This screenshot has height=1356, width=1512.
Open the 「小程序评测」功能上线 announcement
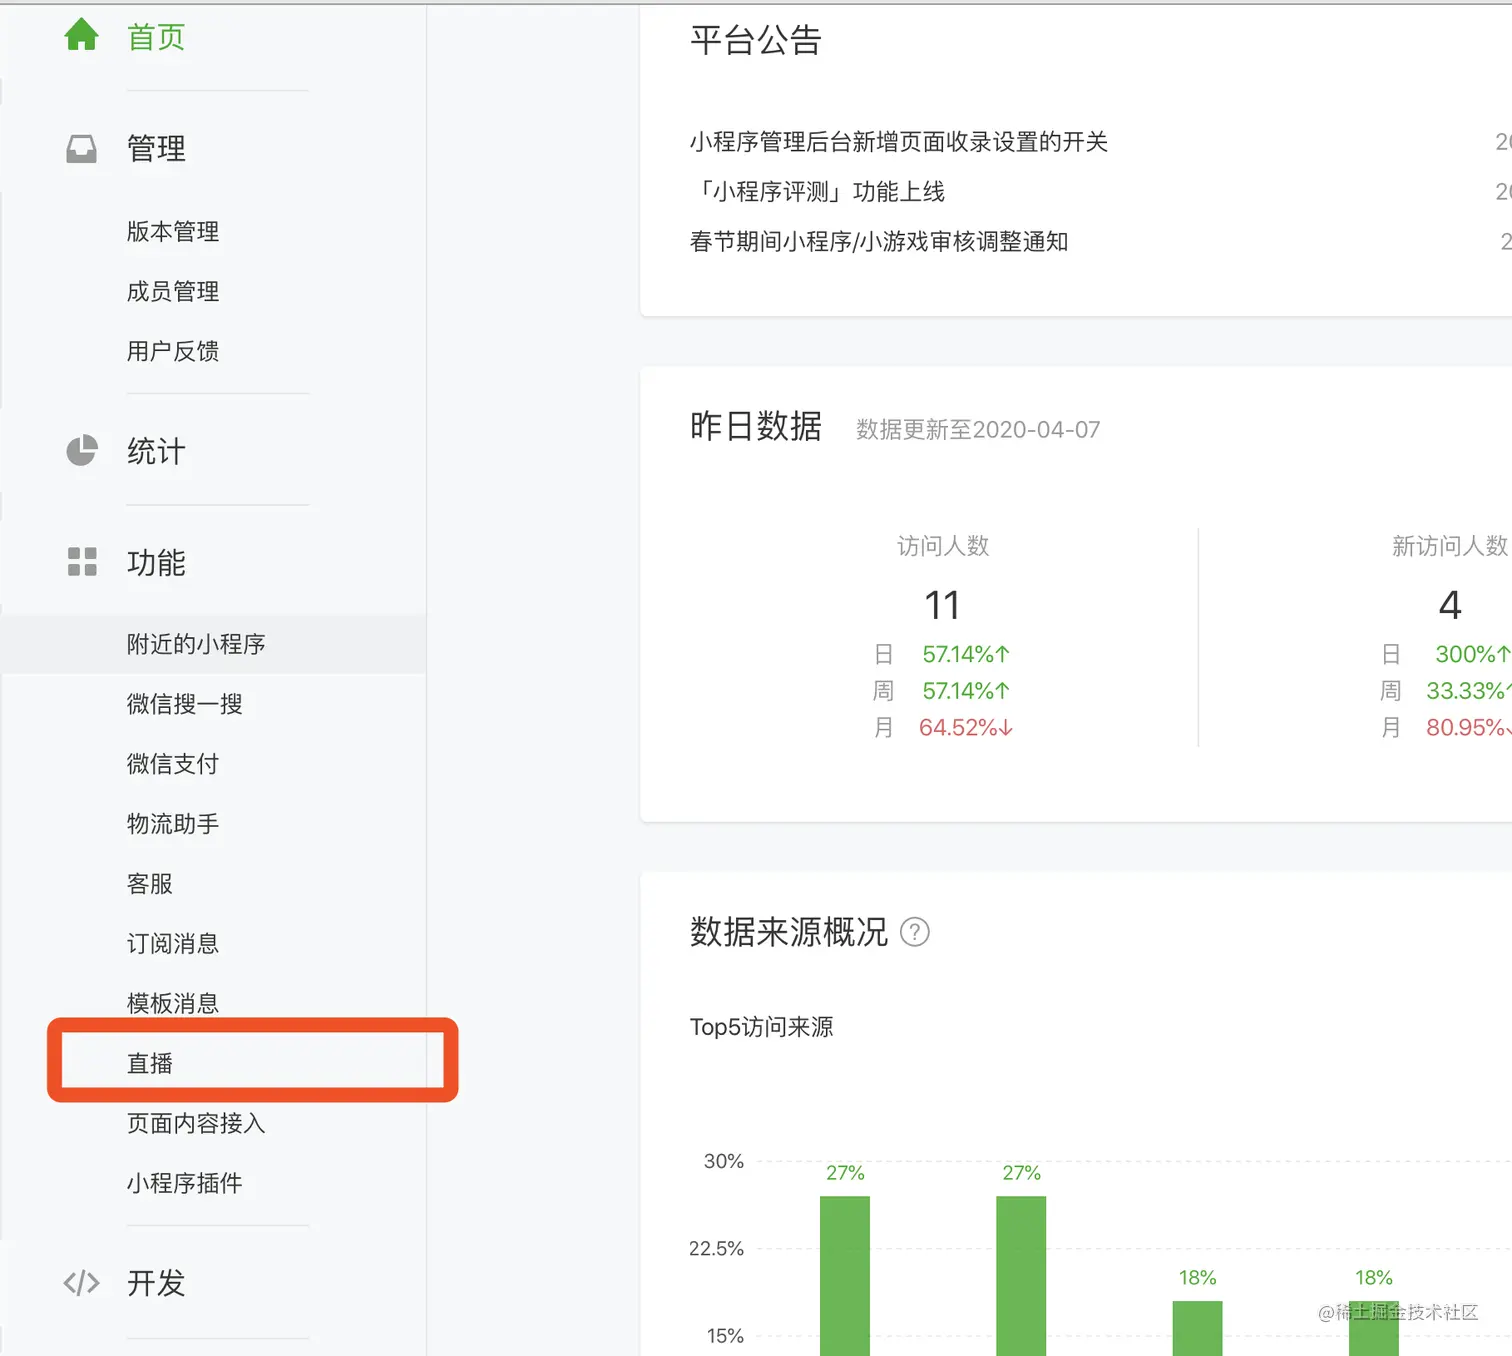tap(818, 191)
